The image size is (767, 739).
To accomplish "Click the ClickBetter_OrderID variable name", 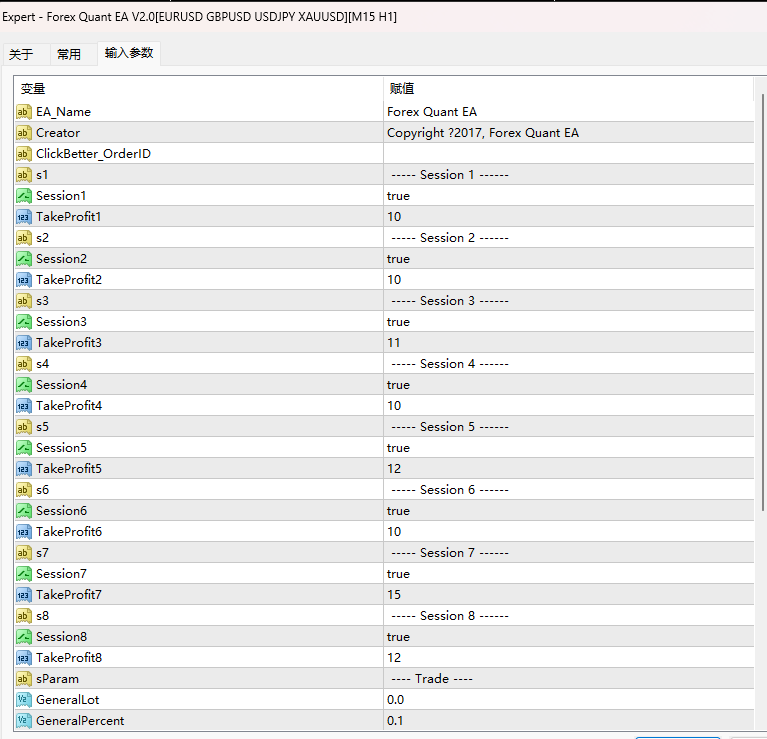I will coord(93,154).
